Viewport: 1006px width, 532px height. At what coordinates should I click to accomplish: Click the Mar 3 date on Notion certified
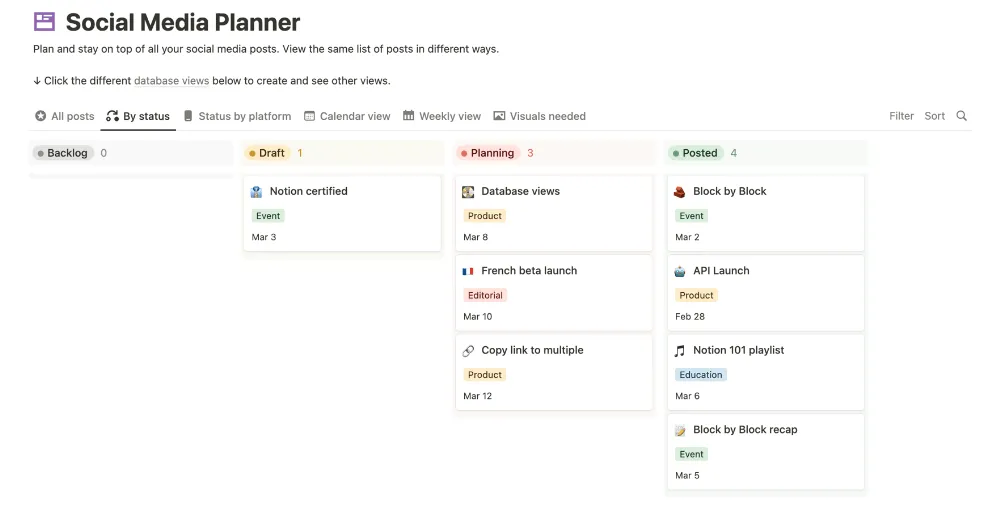264,237
